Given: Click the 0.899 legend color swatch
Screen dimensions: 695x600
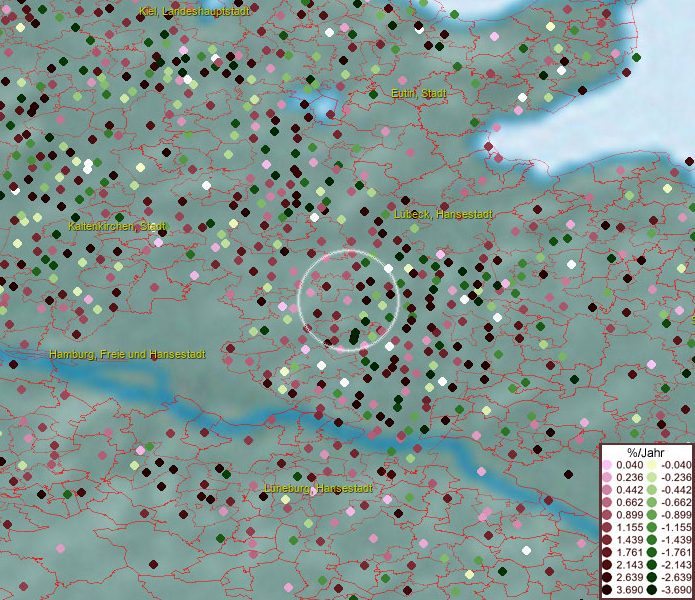Looking at the screenshot, I should (607, 515).
